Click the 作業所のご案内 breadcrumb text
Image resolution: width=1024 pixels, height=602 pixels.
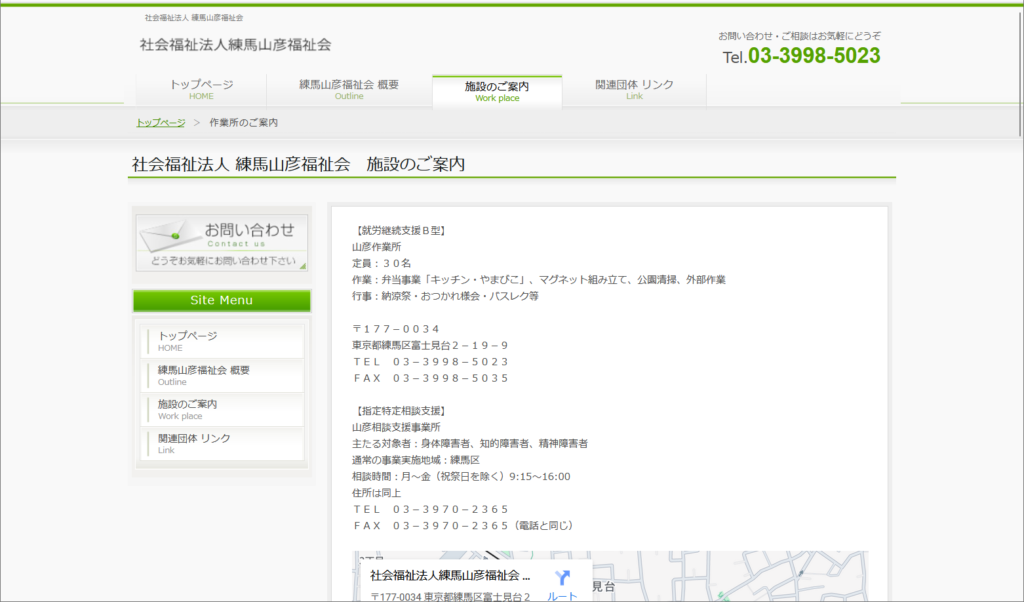[x=243, y=122]
